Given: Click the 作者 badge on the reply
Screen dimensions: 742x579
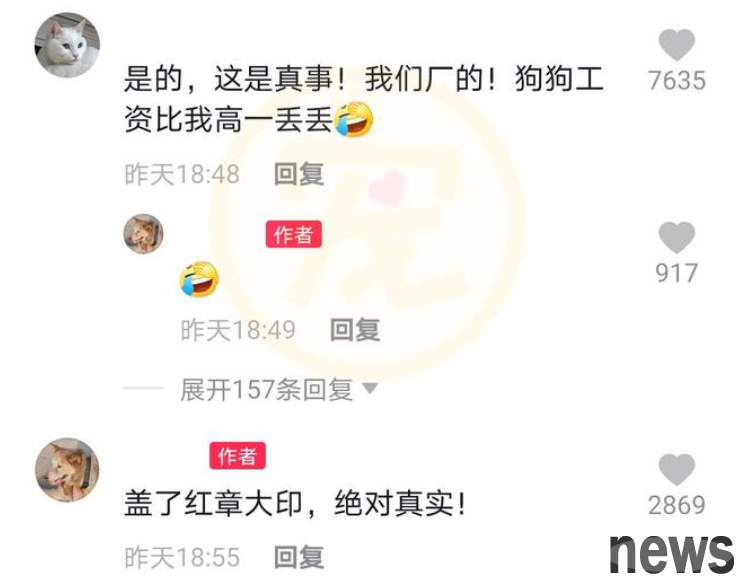Looking at the screenshot, I should pos(293,234).
